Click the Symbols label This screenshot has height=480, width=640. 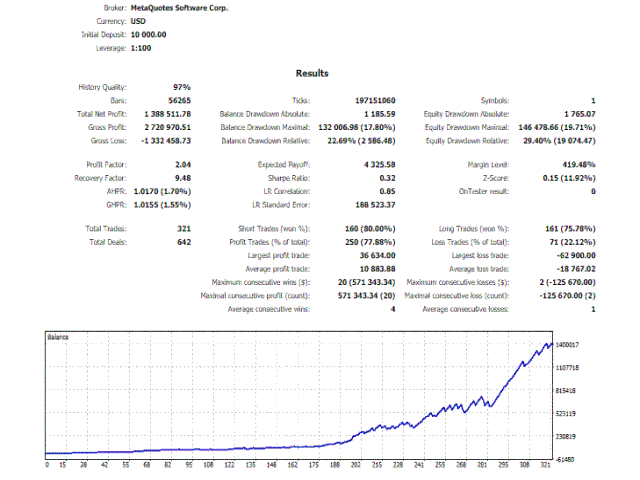[495, 100]
